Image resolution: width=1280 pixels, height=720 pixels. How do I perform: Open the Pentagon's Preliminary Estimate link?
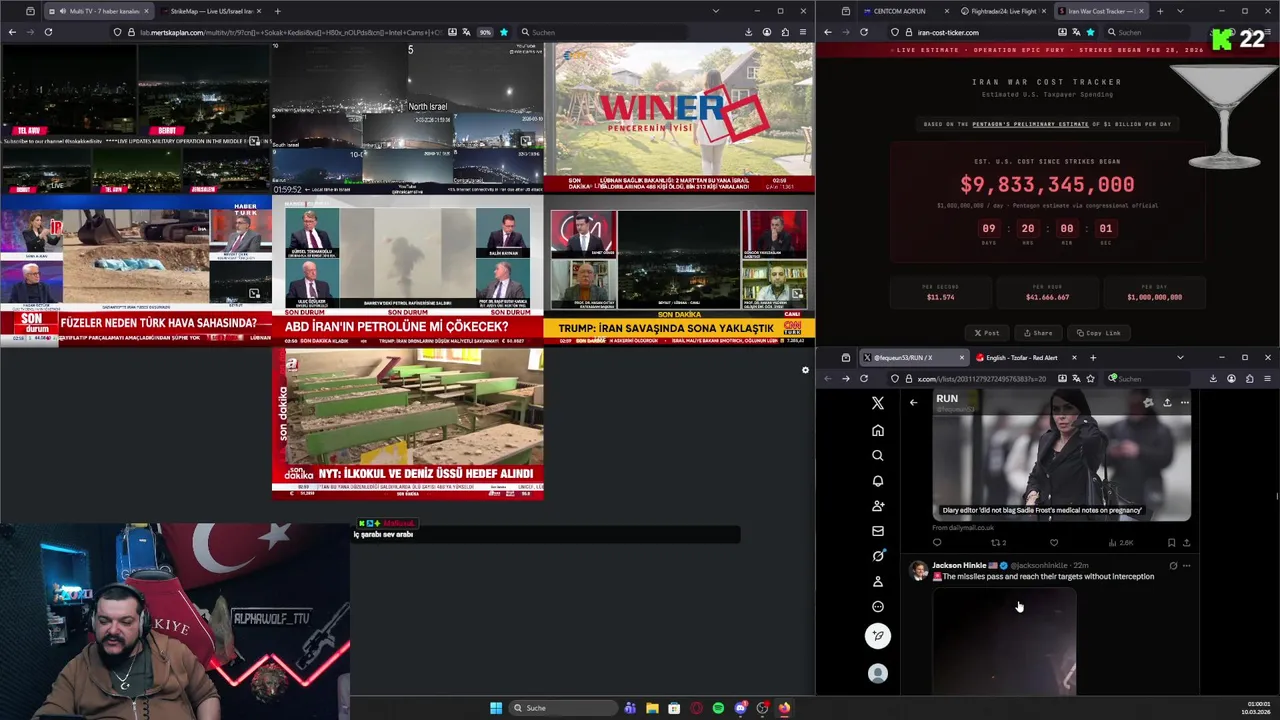pyautogui.click(x=1030, y=124)
